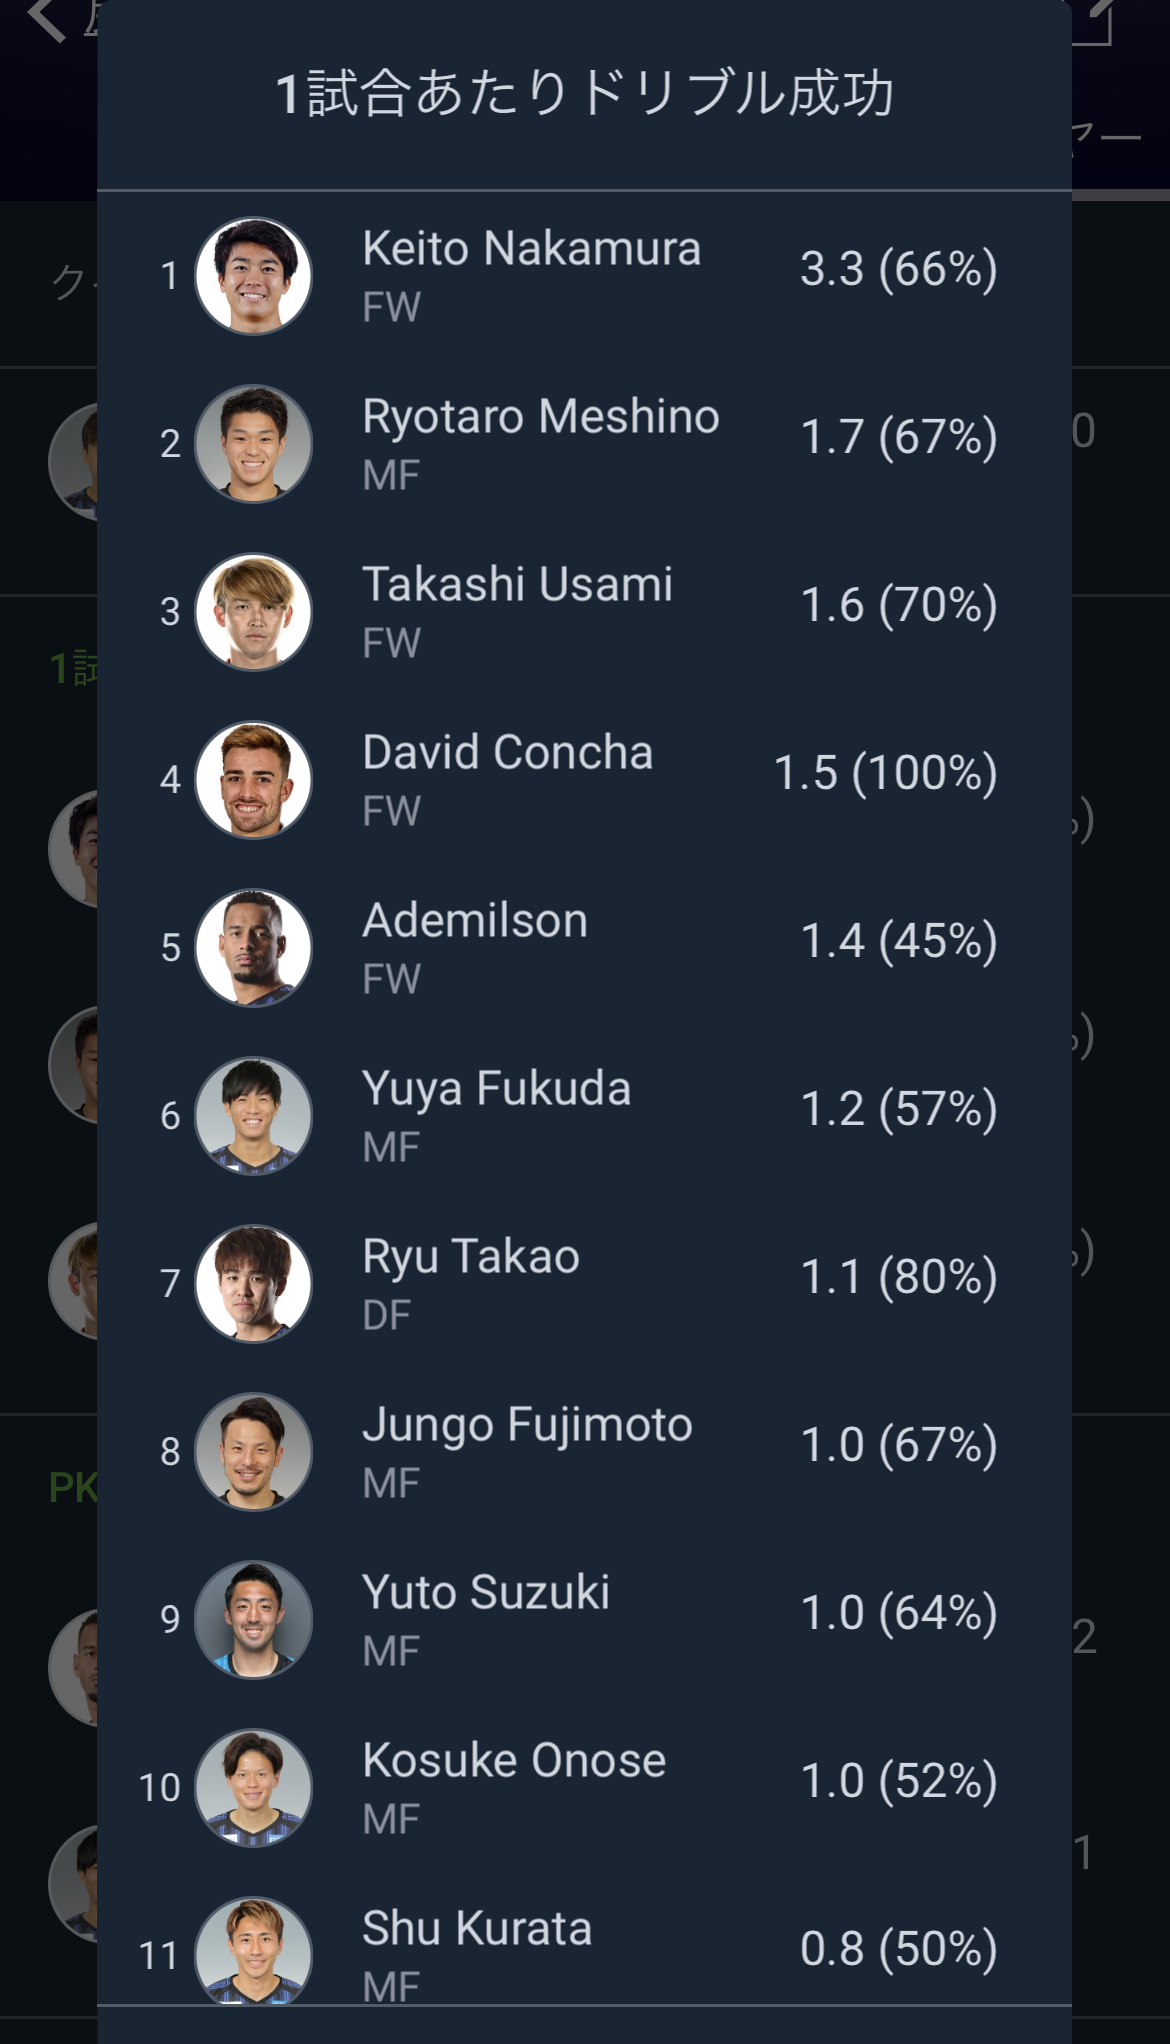Tap the back arrow at top-left
1170x2044 pixels.
tap(47, 18)
